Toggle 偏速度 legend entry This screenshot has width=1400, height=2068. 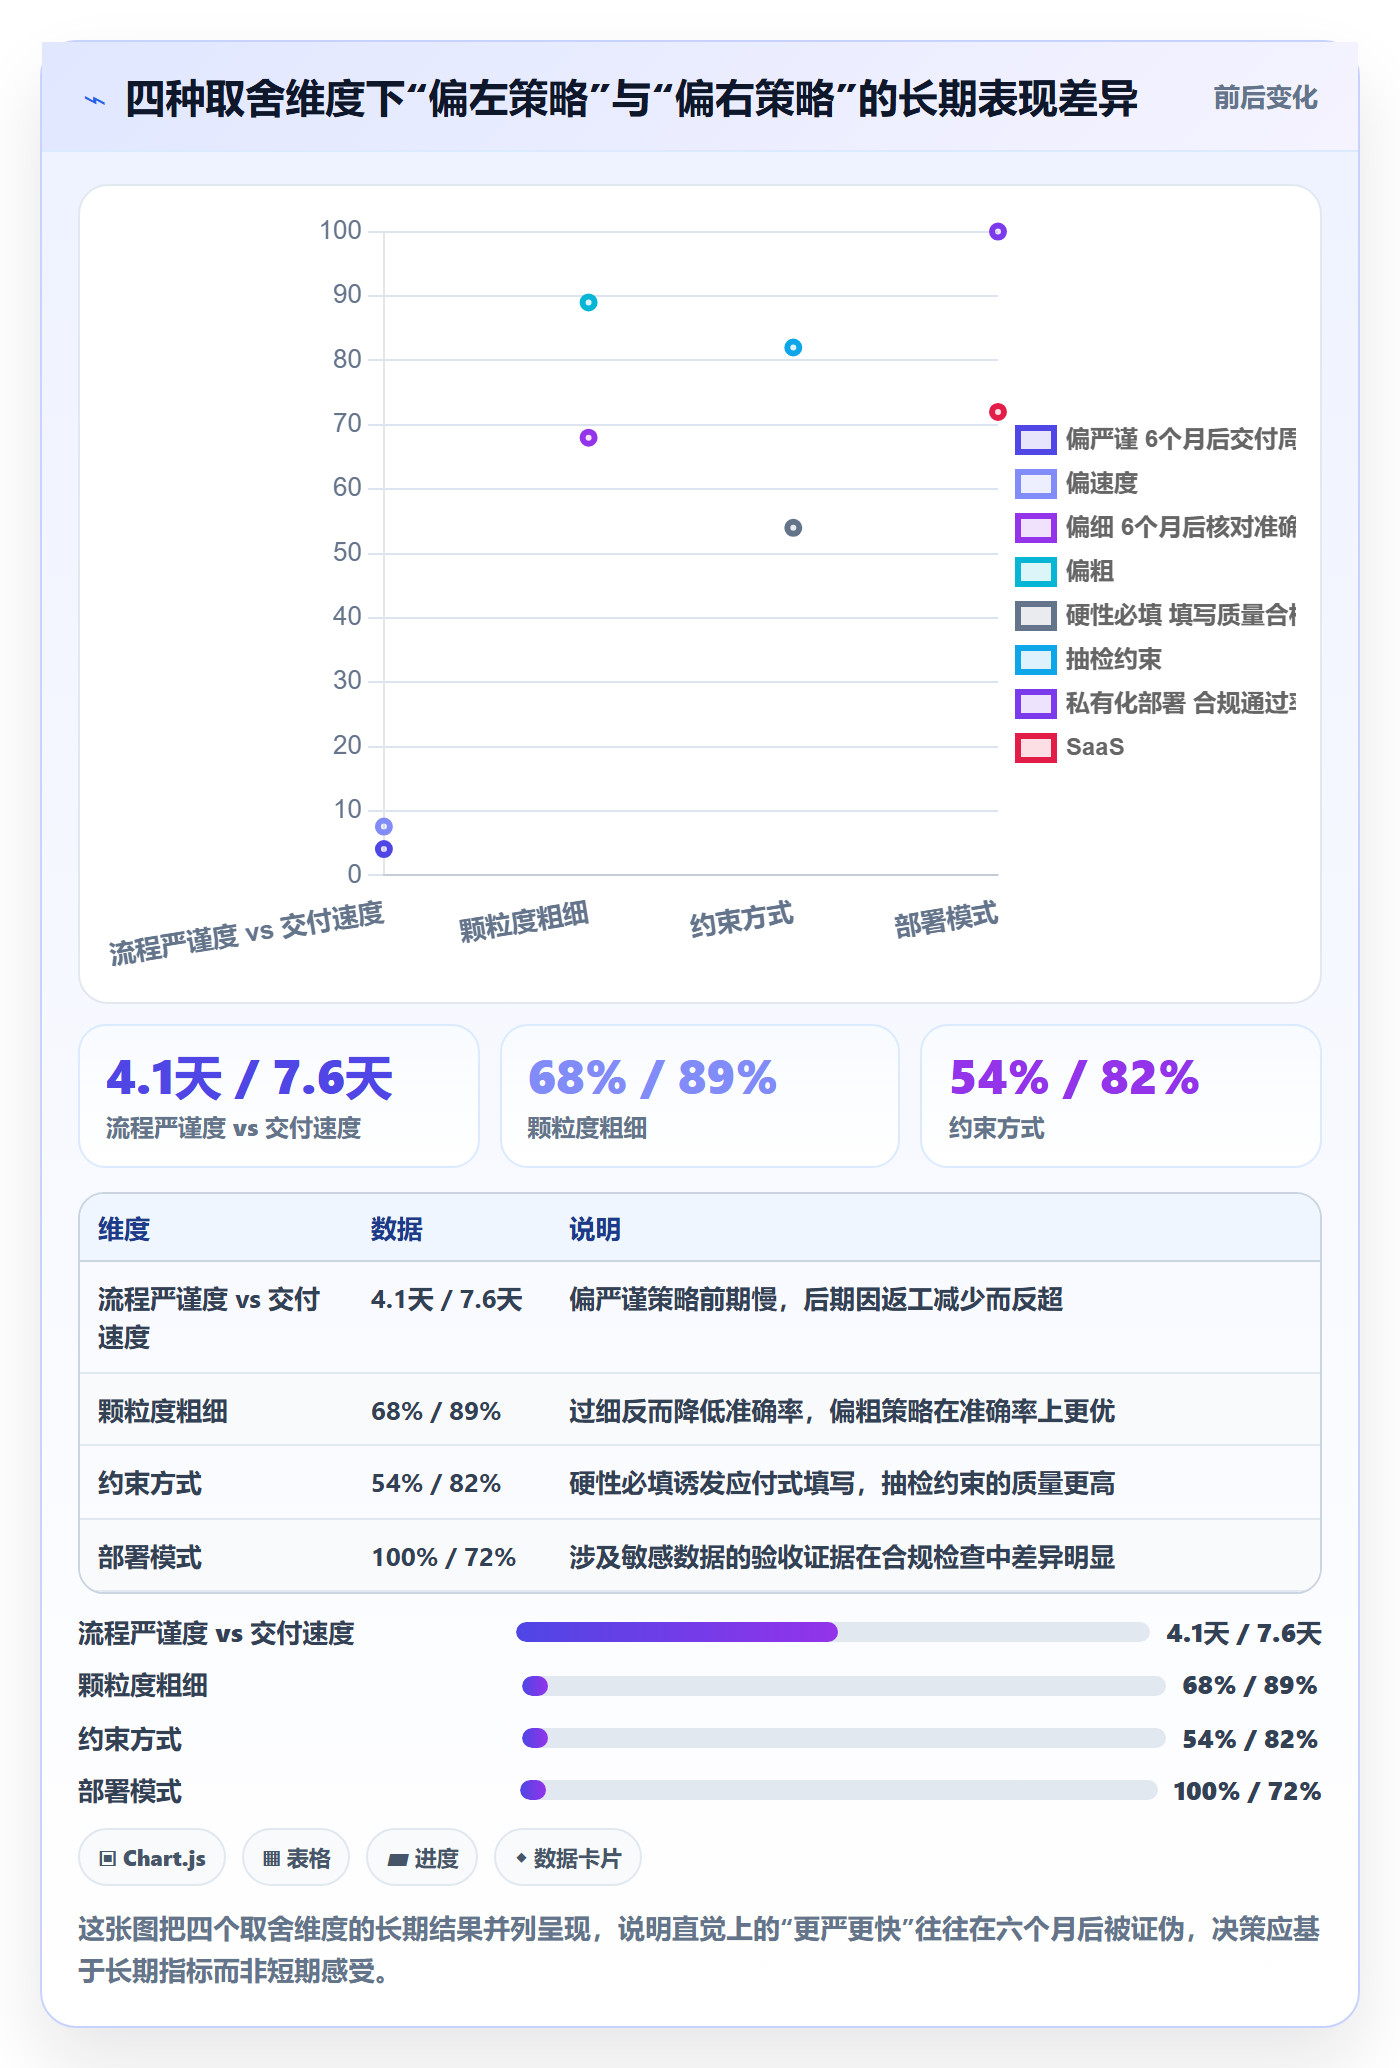click(x=1076, y=484)
